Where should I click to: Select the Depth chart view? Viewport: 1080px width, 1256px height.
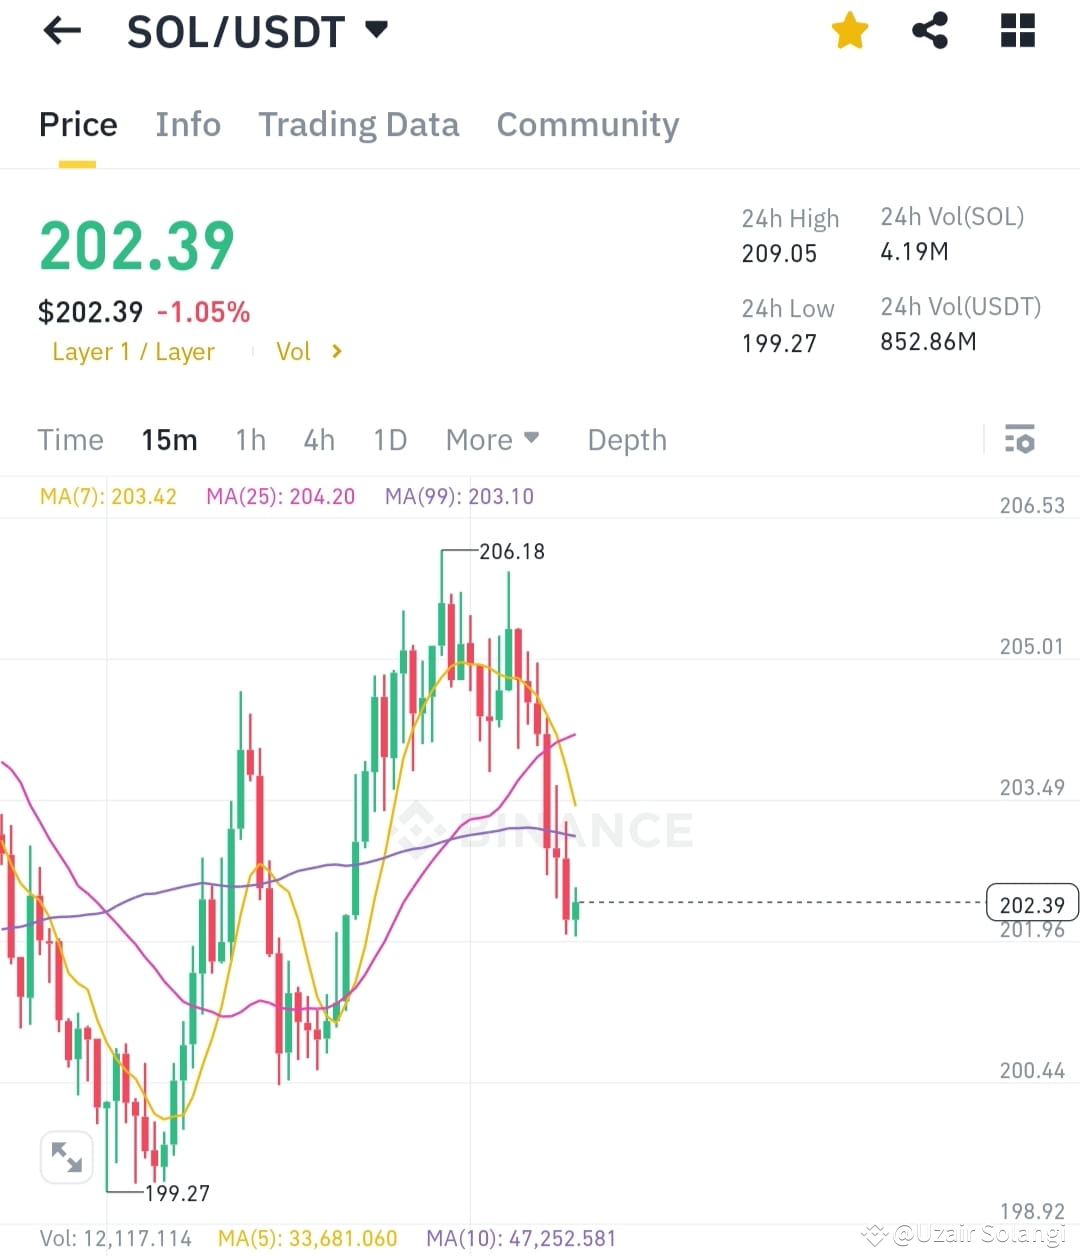point(626,439)
